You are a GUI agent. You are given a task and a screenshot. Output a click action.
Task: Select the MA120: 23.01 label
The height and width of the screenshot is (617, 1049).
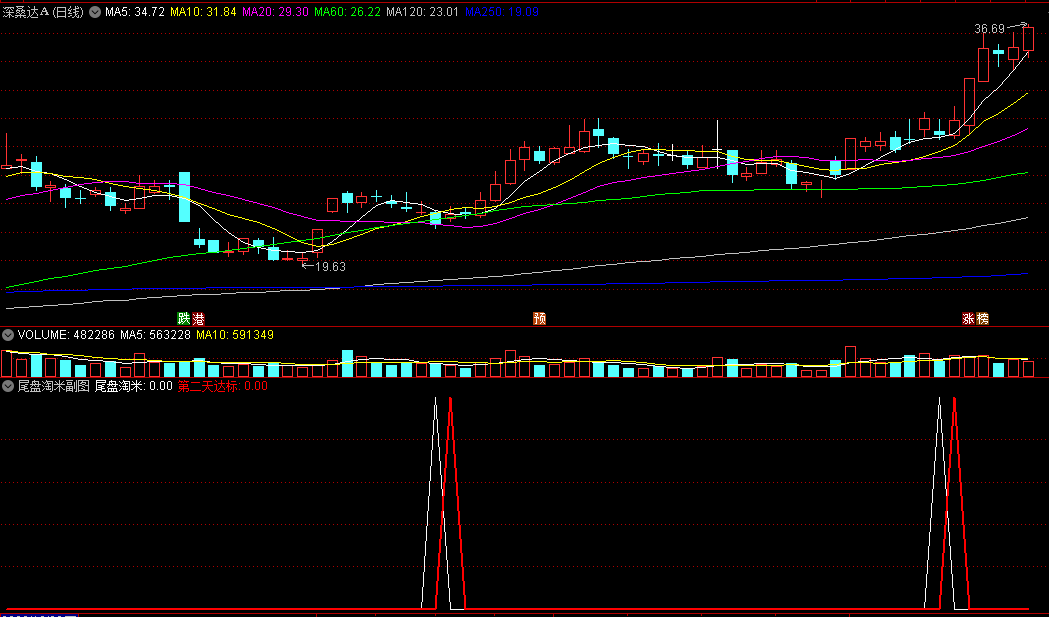click(x=423, y=12)
